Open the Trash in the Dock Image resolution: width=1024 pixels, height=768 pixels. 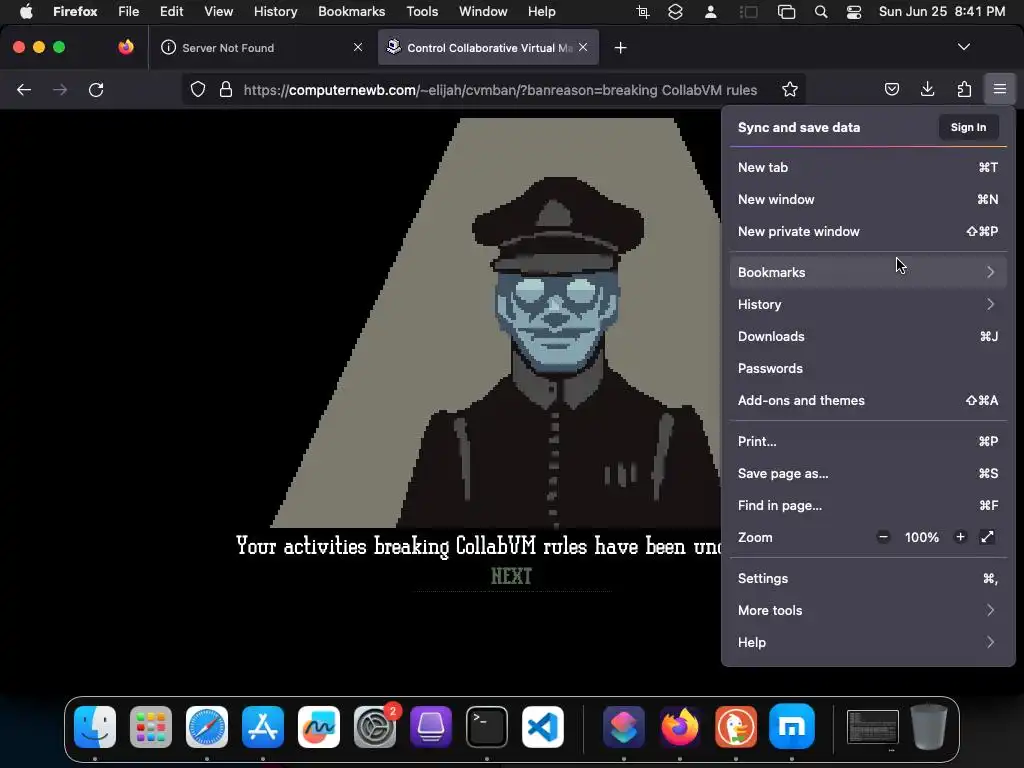929,727
